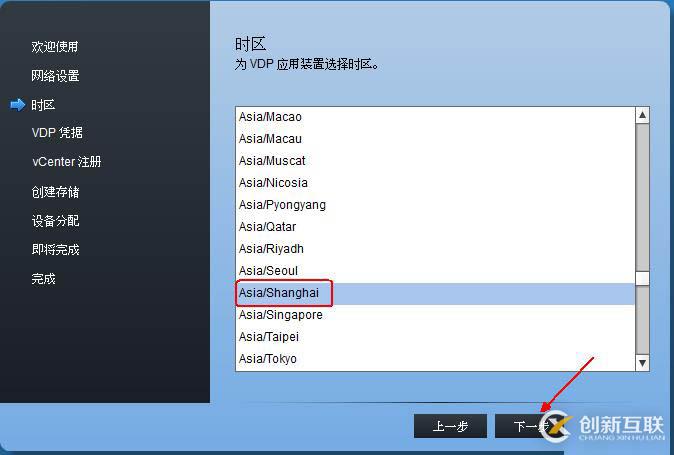Viewport: 674px width, 455px height.
Task: Open 欢迎使用 wizard step
Action: pos(55,46)
